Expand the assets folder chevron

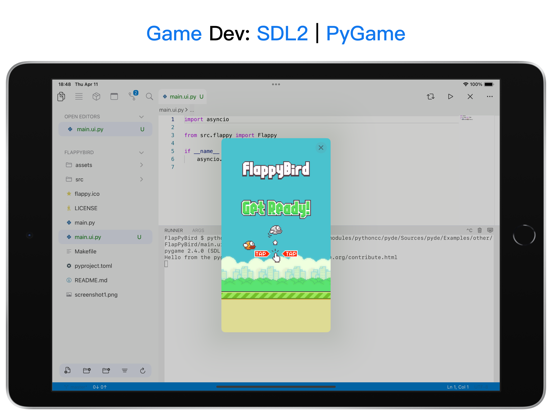point(141,165)
